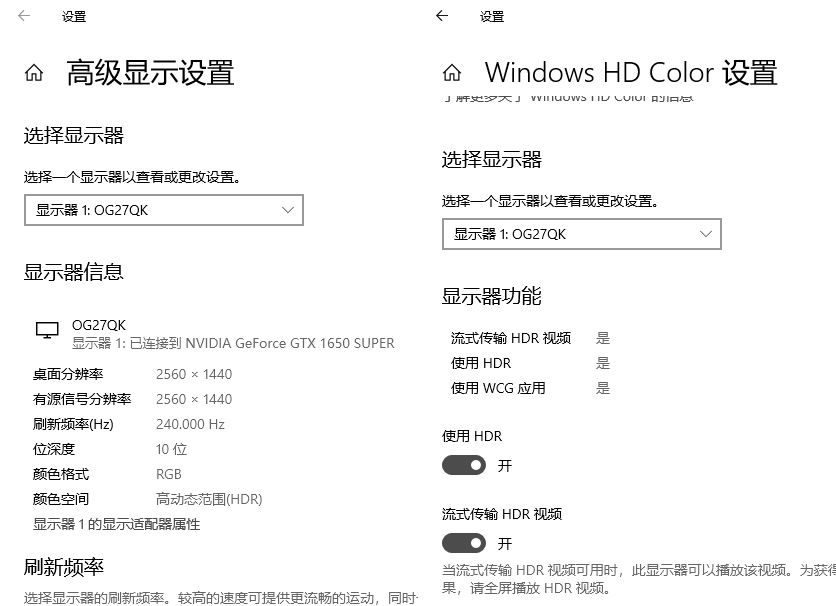
Task: Click the 刷新频率 section heading
Action: tap(64, 567)
